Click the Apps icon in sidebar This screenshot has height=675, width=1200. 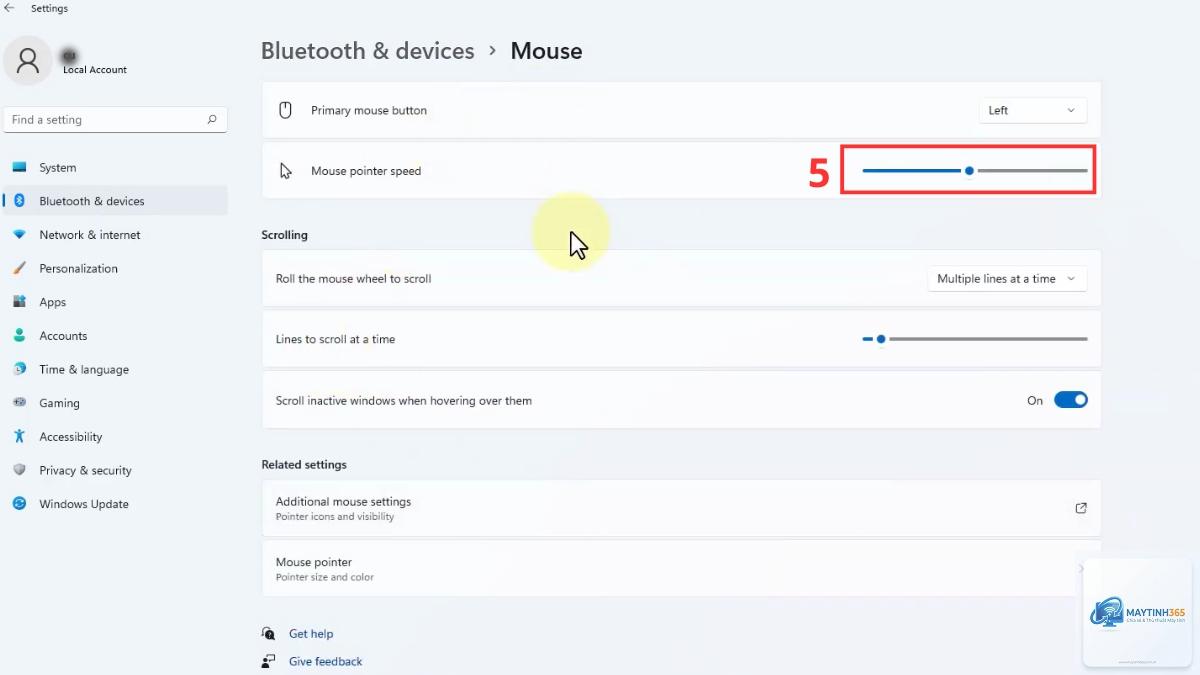coord(19,302)
